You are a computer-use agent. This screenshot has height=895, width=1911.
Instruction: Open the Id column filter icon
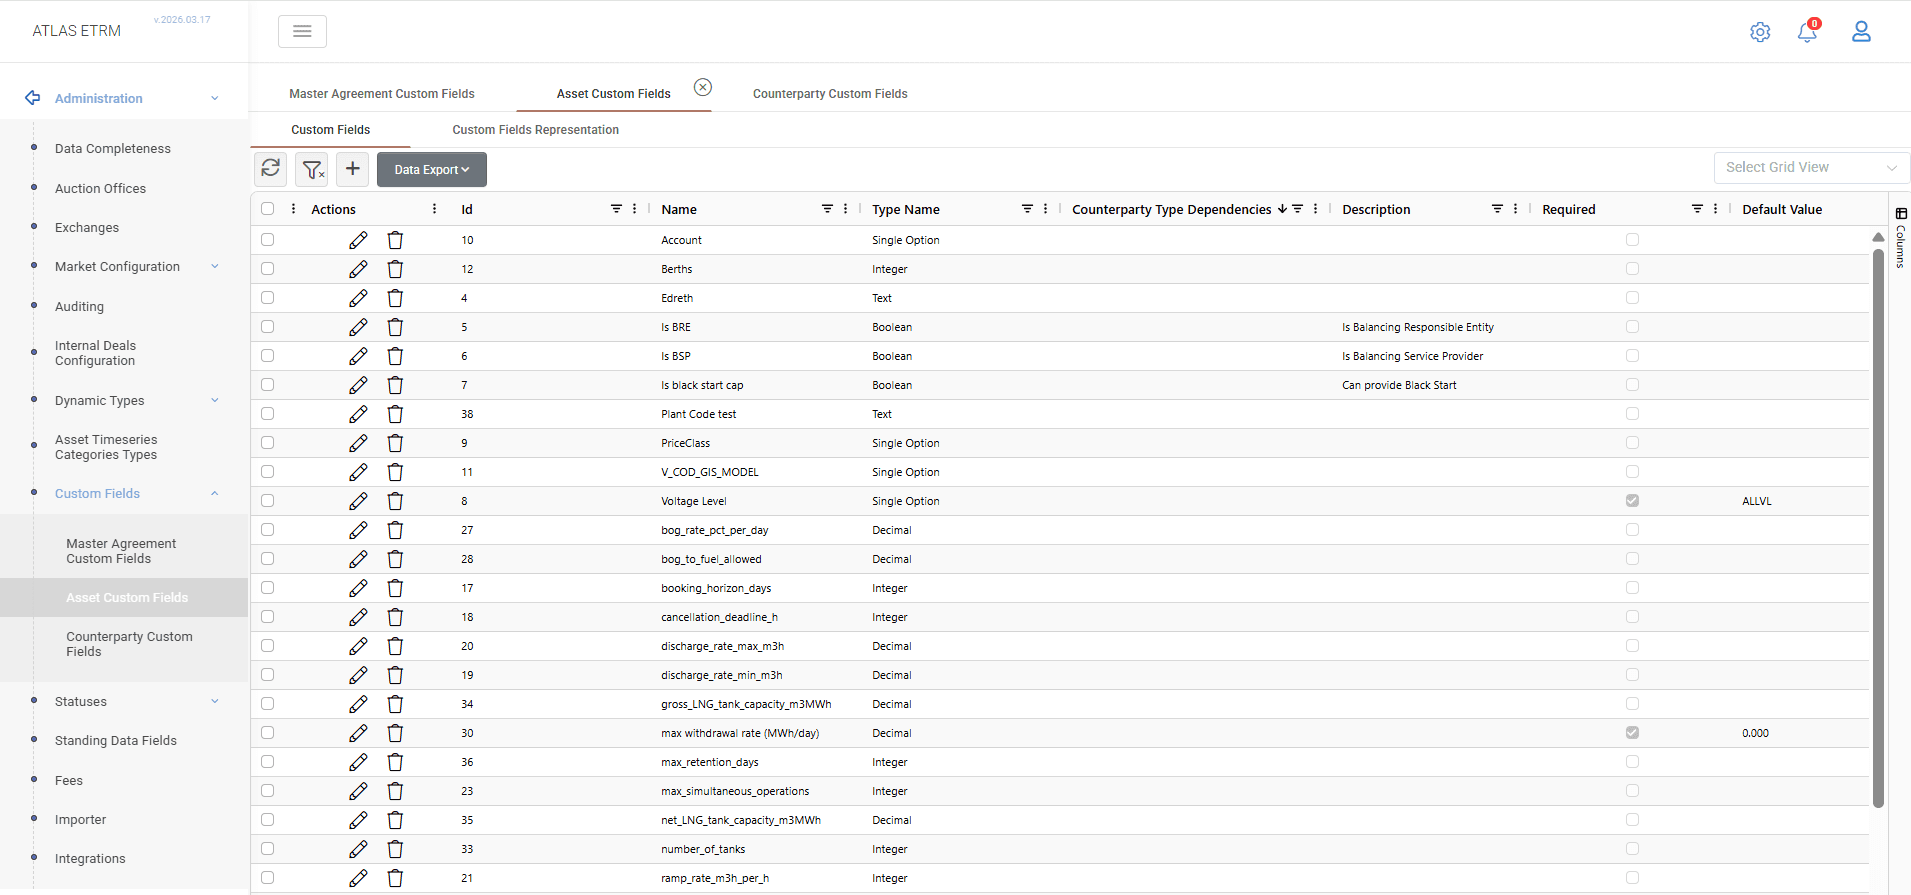pyautogui.click(x=616, y=209)
